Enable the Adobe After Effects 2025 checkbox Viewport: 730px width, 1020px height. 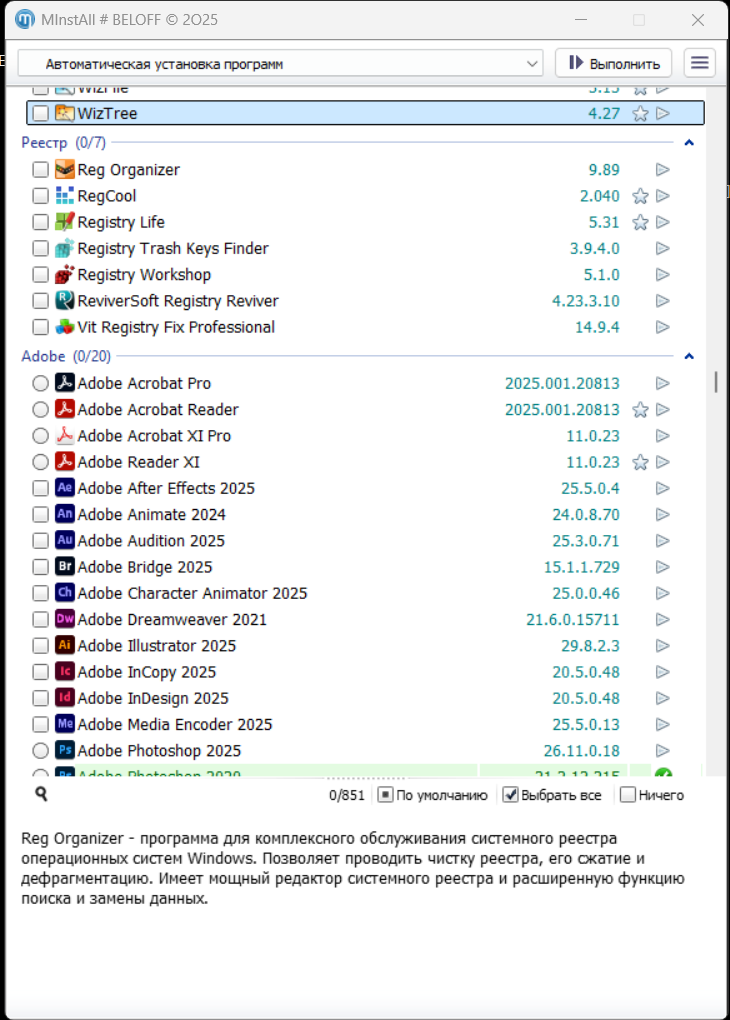point(40,488)
